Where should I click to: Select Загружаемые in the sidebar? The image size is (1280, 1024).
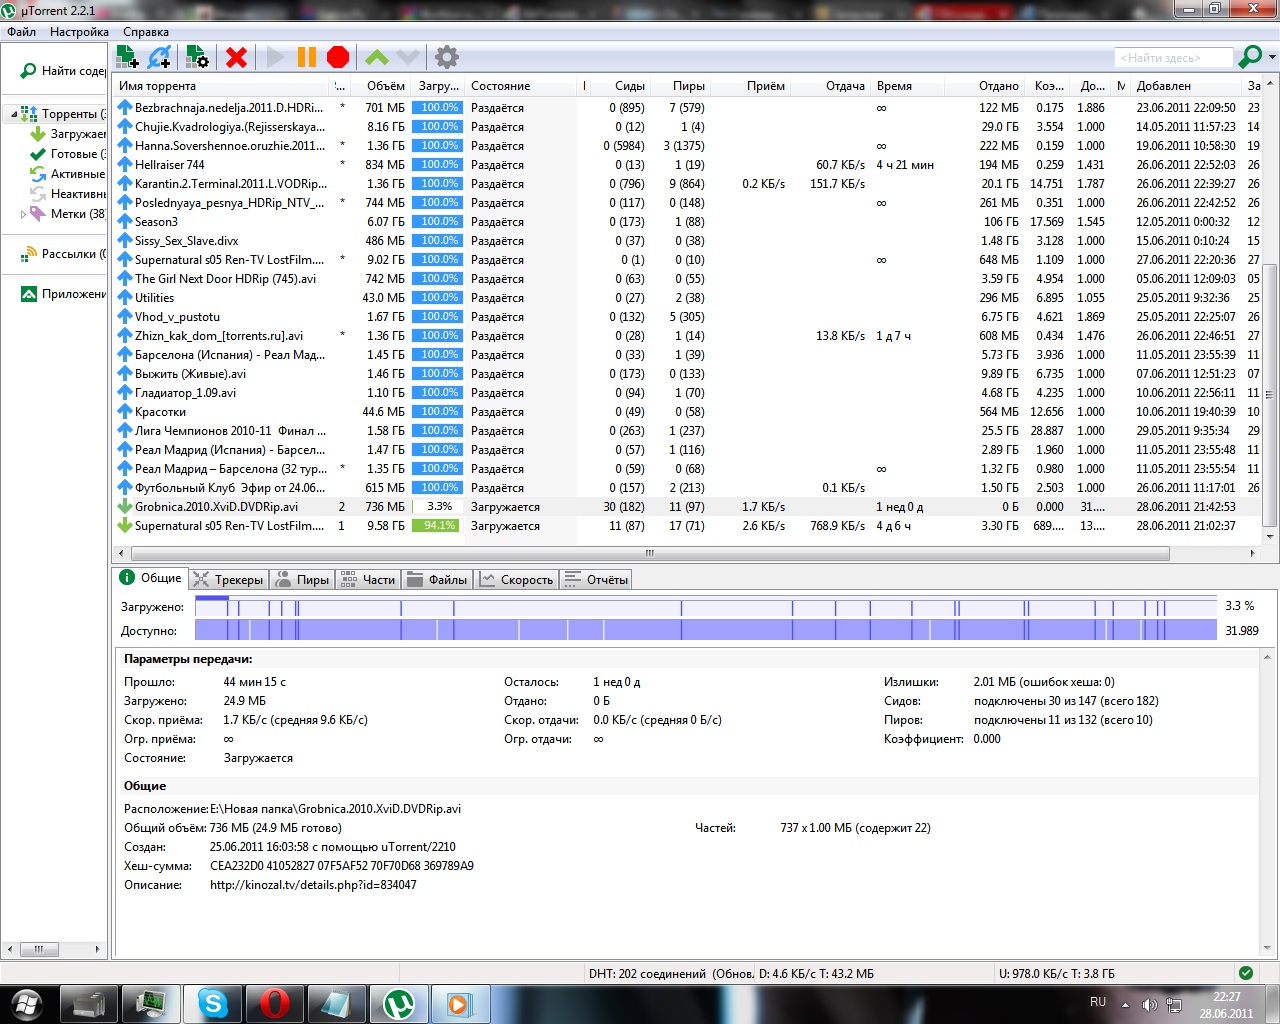pyautogui.click(x=68, y=134)
